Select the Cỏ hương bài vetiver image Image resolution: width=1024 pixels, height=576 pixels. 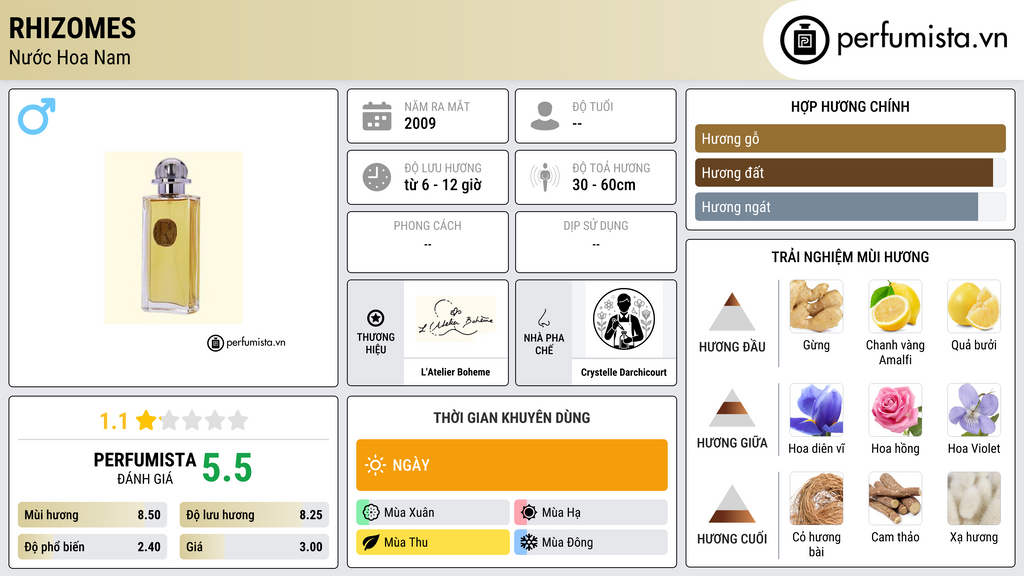[816, 498]
